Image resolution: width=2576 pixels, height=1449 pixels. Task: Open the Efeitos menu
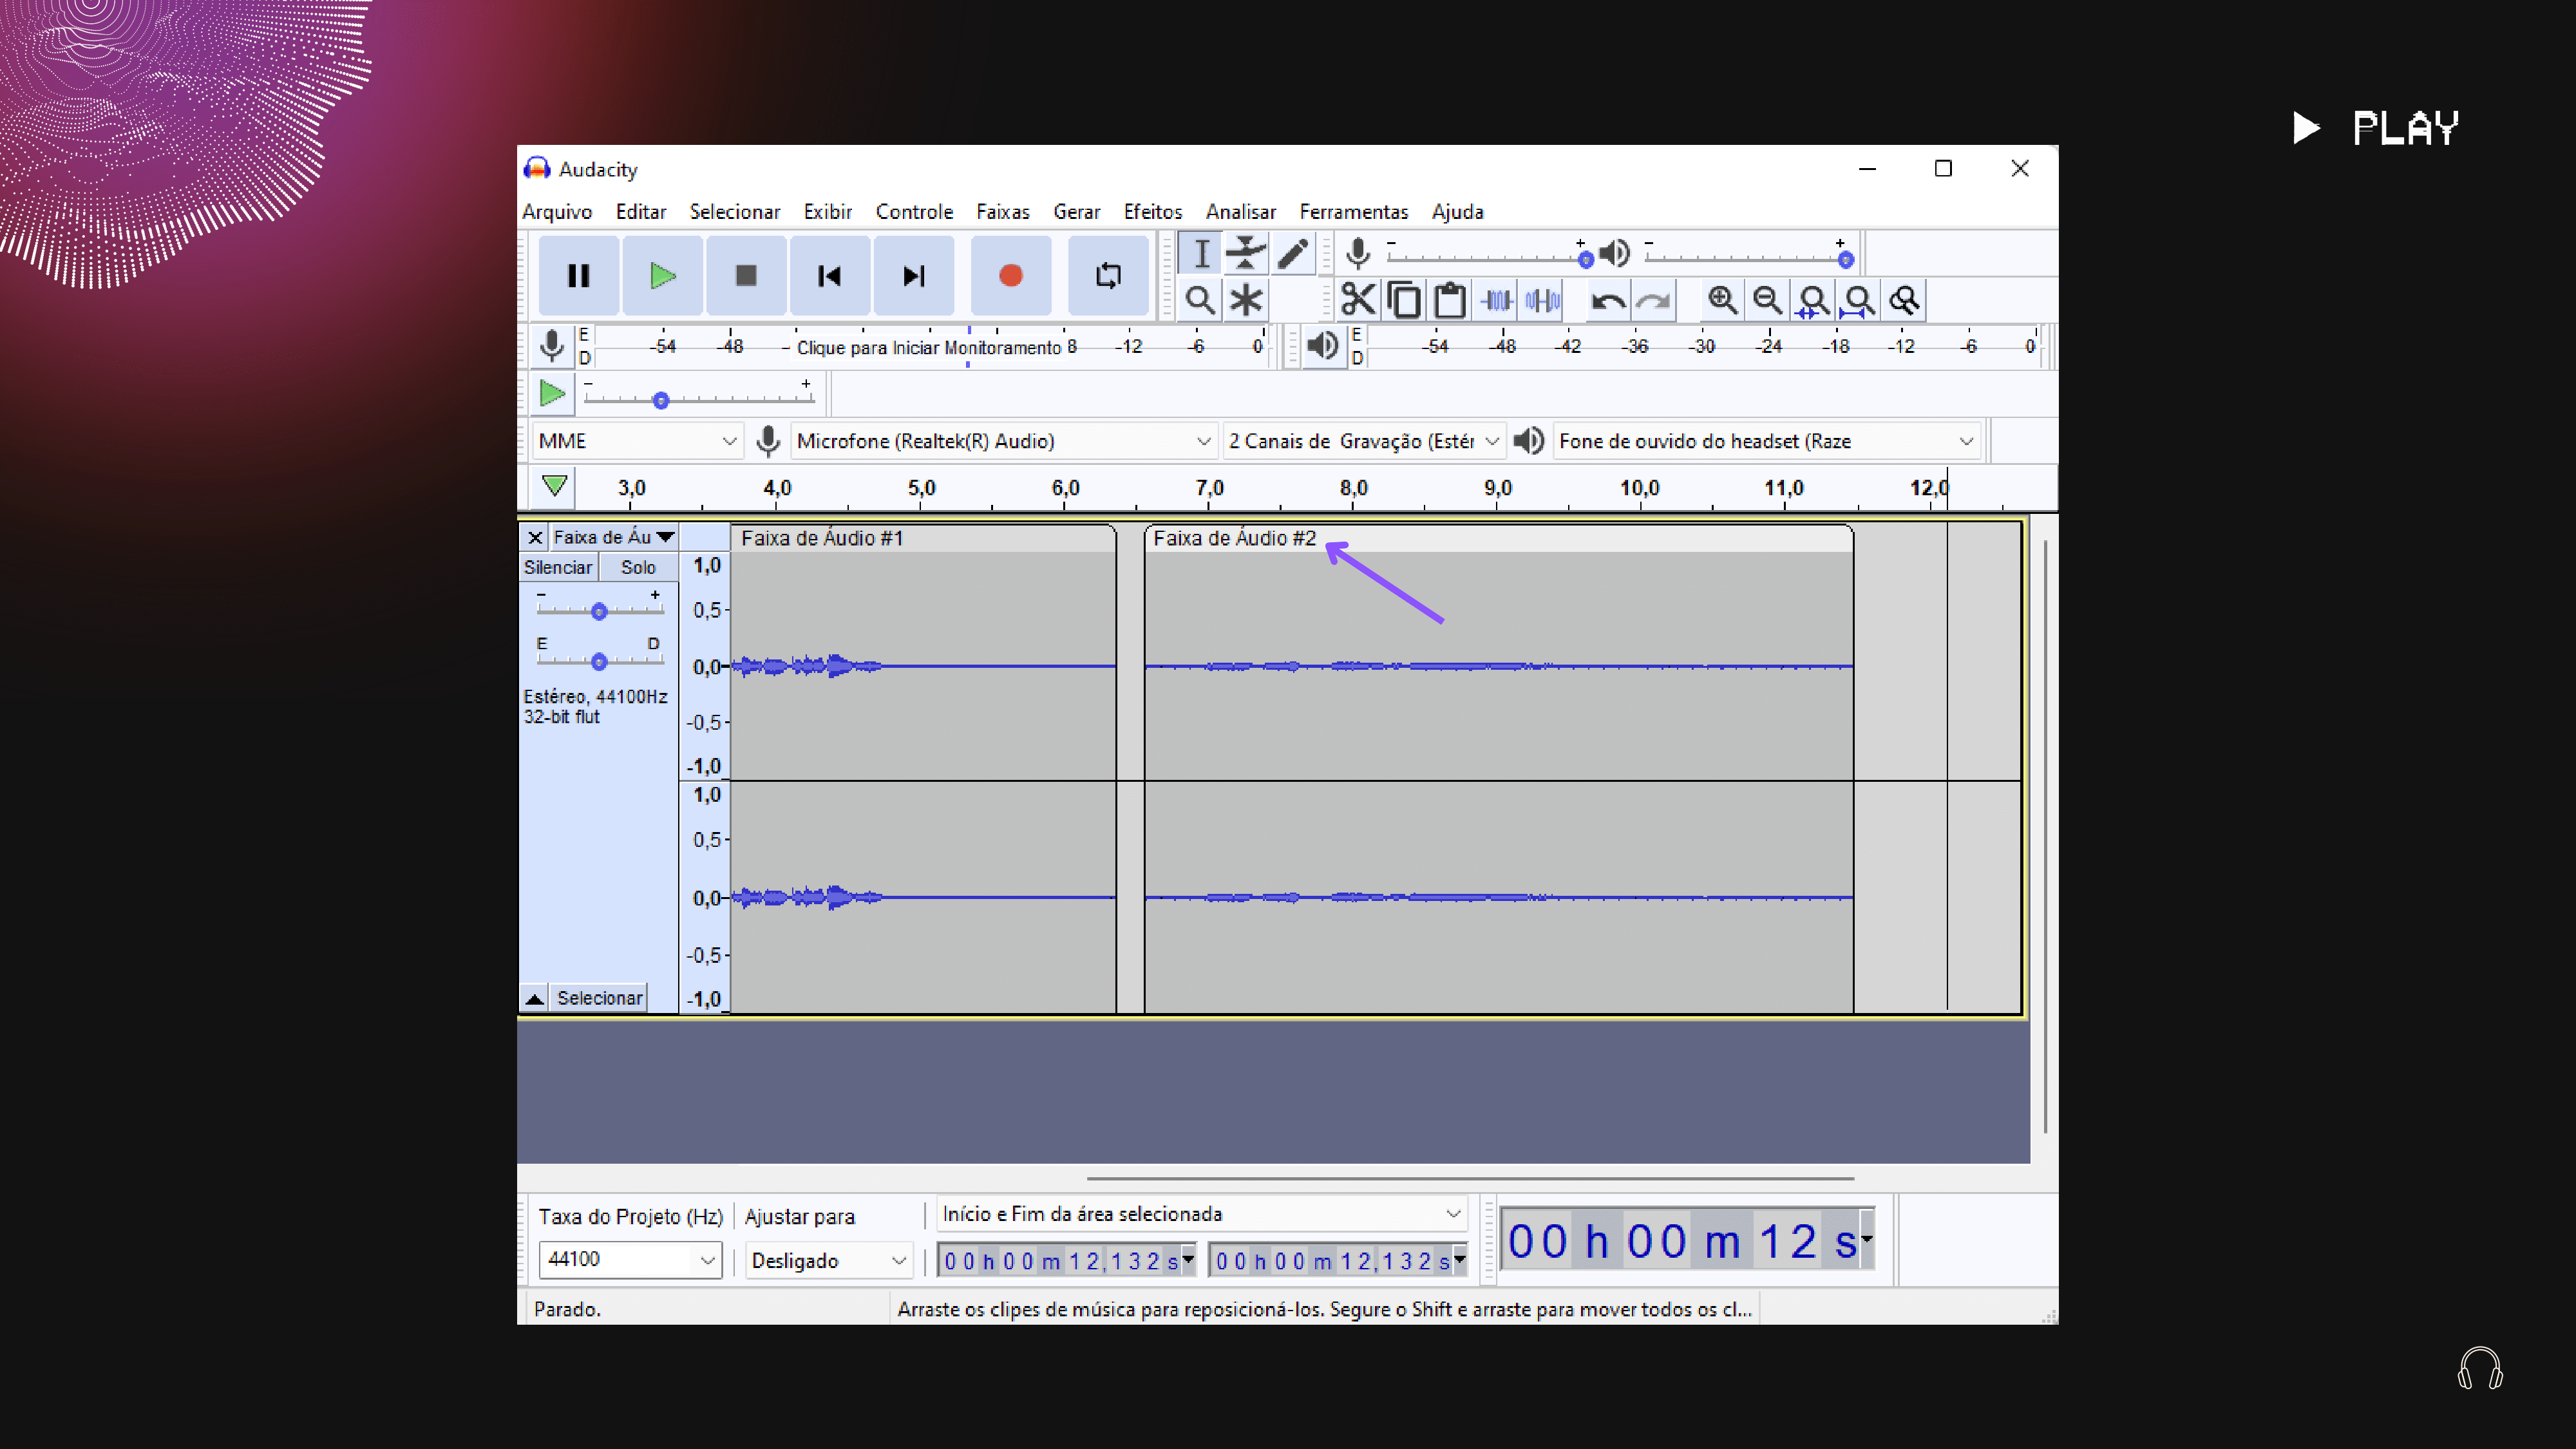pyautogui.click(x=1152, y=212)
